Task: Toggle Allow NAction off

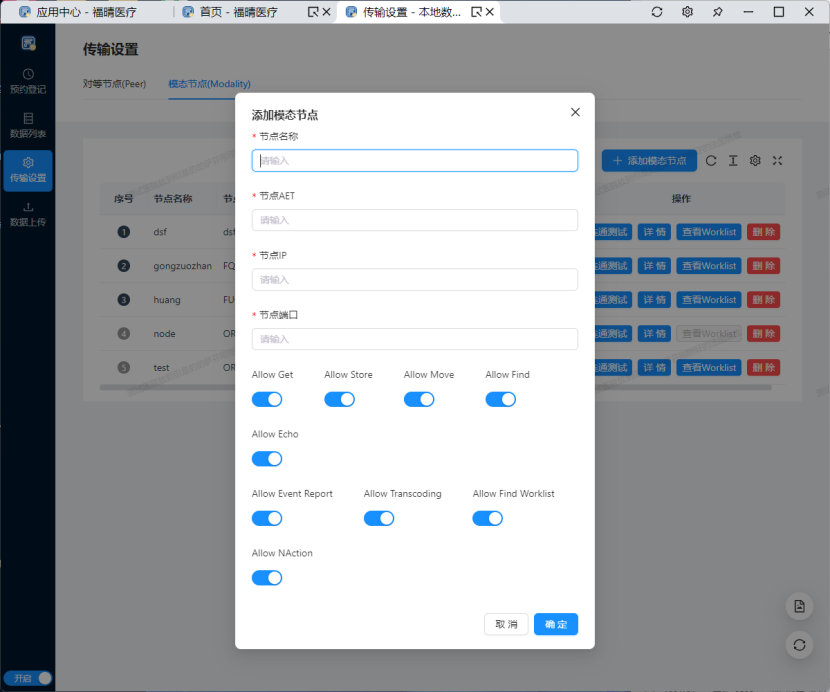Action: coord(267,578)
